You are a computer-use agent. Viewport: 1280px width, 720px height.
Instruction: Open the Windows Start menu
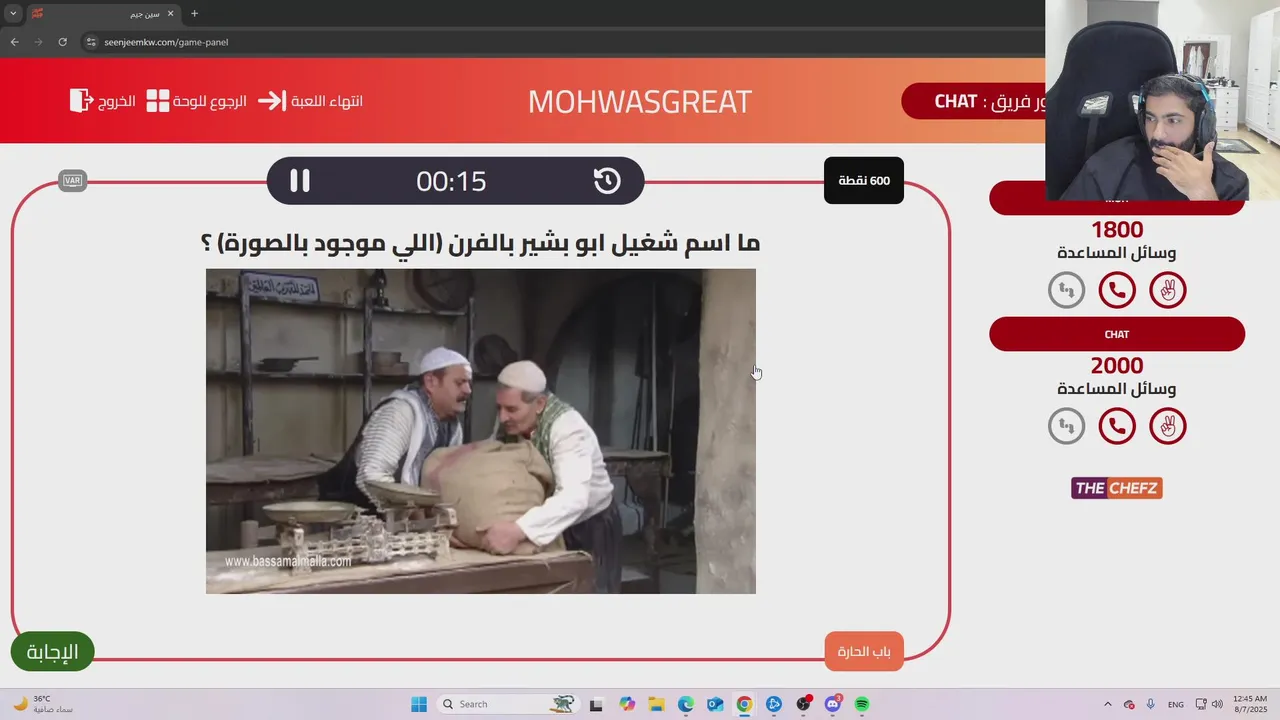[418, 704]
